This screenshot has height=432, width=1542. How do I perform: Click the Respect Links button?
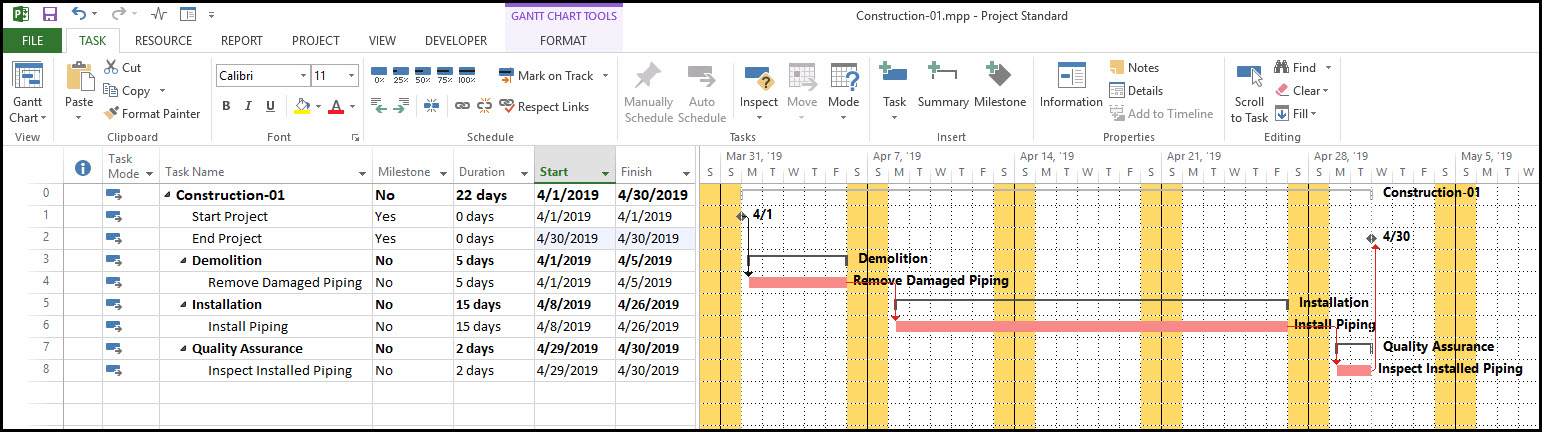point(545,106)
